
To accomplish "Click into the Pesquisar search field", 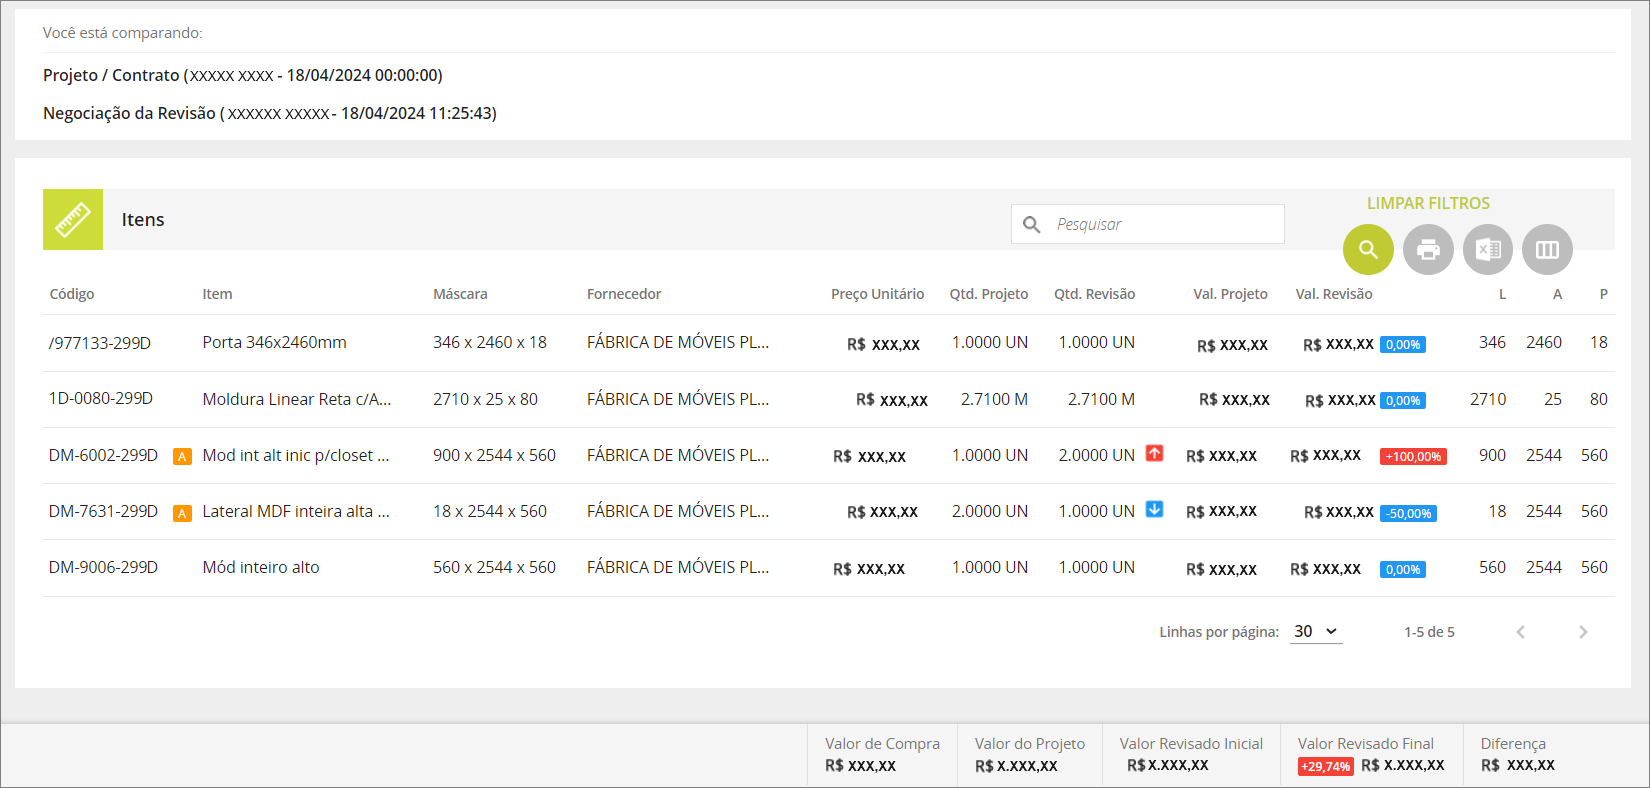I will click(1148, 224).
